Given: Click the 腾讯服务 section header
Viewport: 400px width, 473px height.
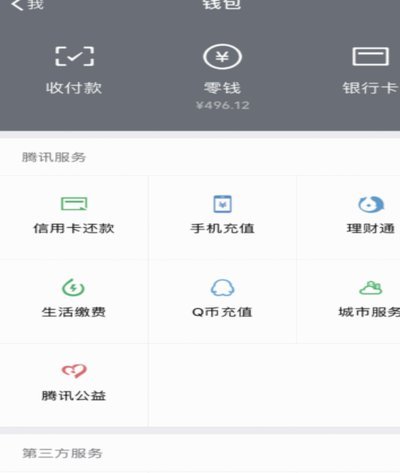Looking at the screenshot, I should point(54,157).
